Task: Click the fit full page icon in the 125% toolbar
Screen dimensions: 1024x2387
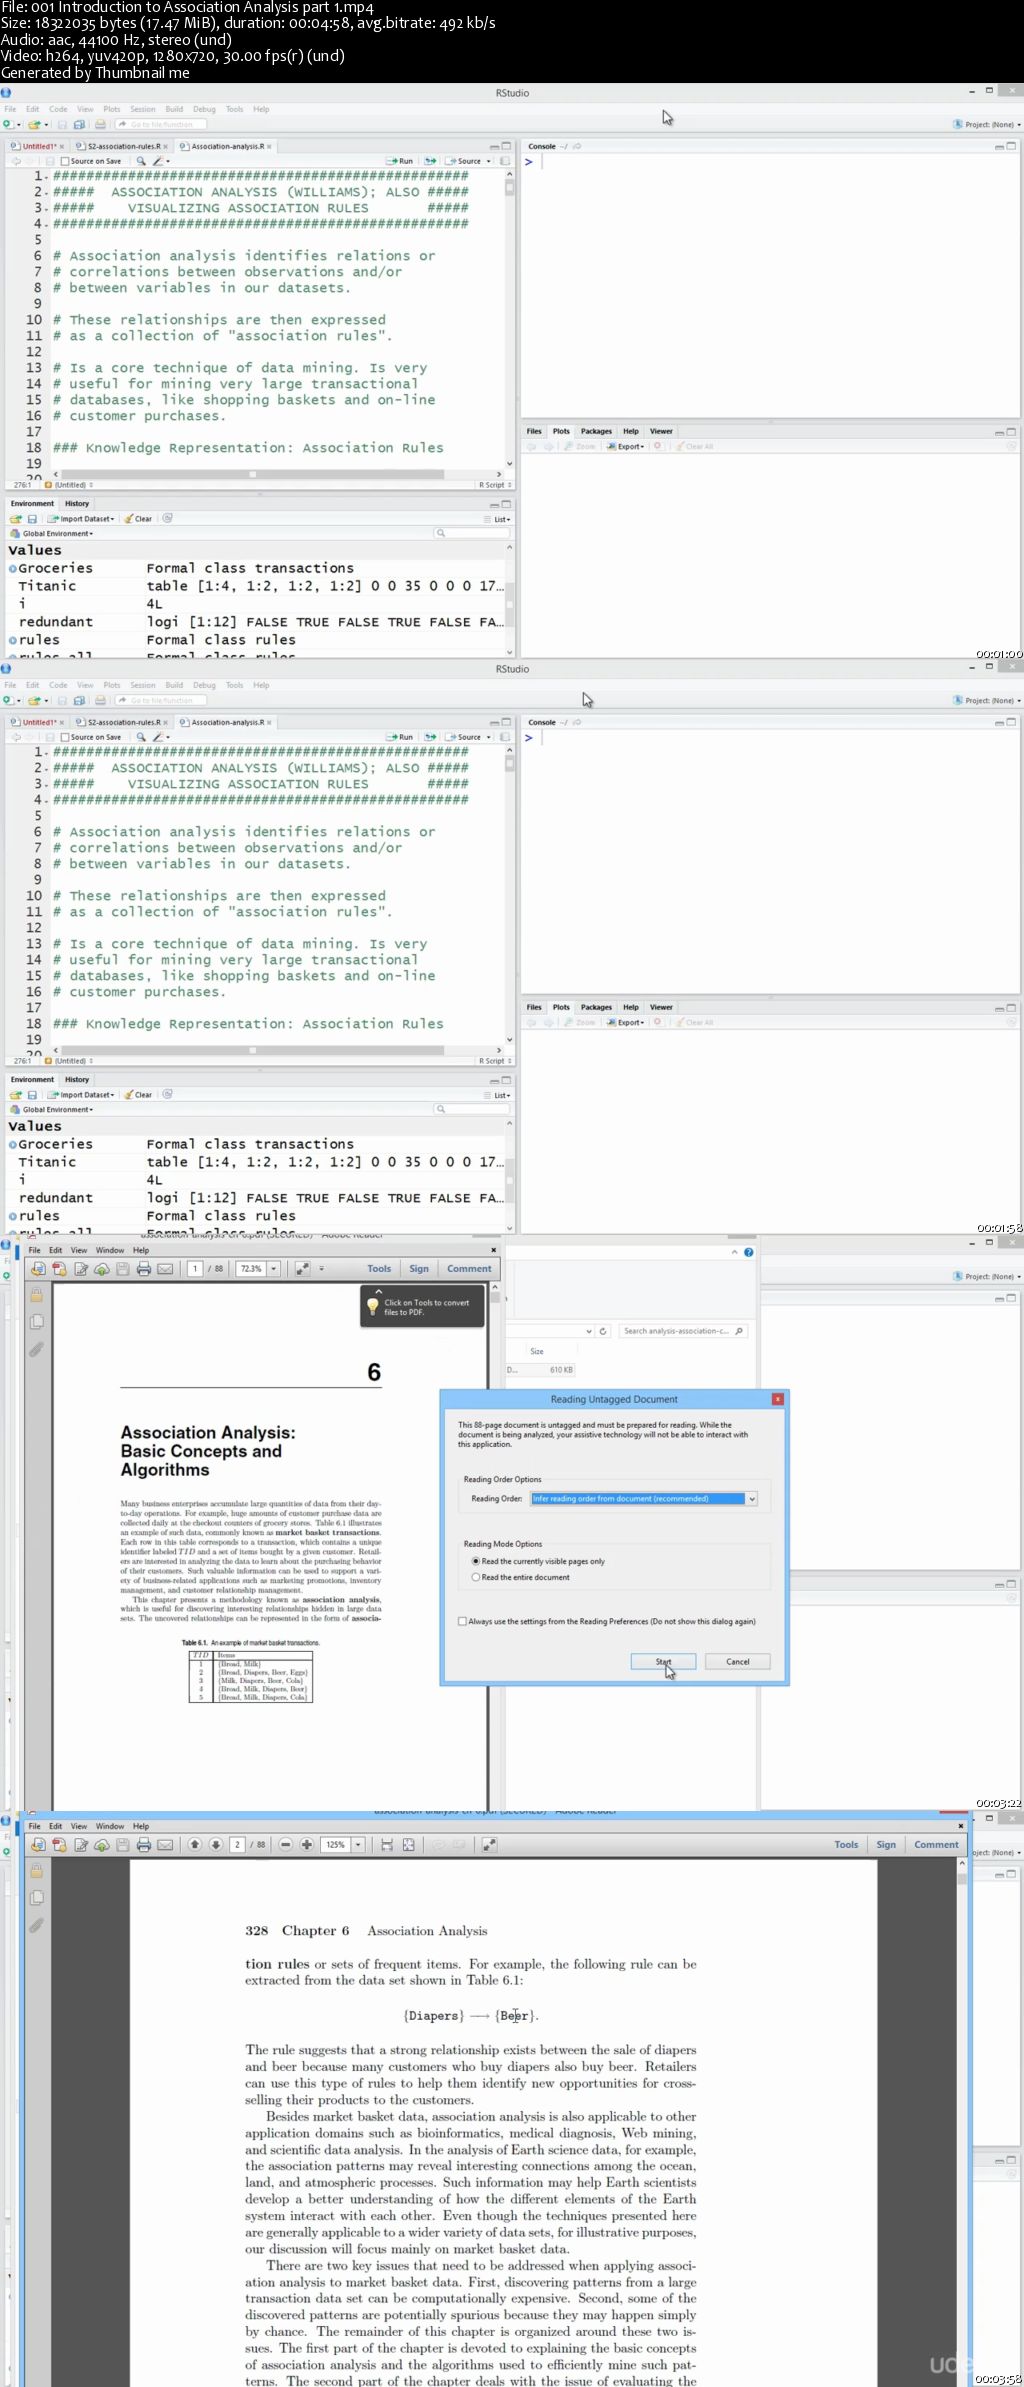Action: (408, 1844)
